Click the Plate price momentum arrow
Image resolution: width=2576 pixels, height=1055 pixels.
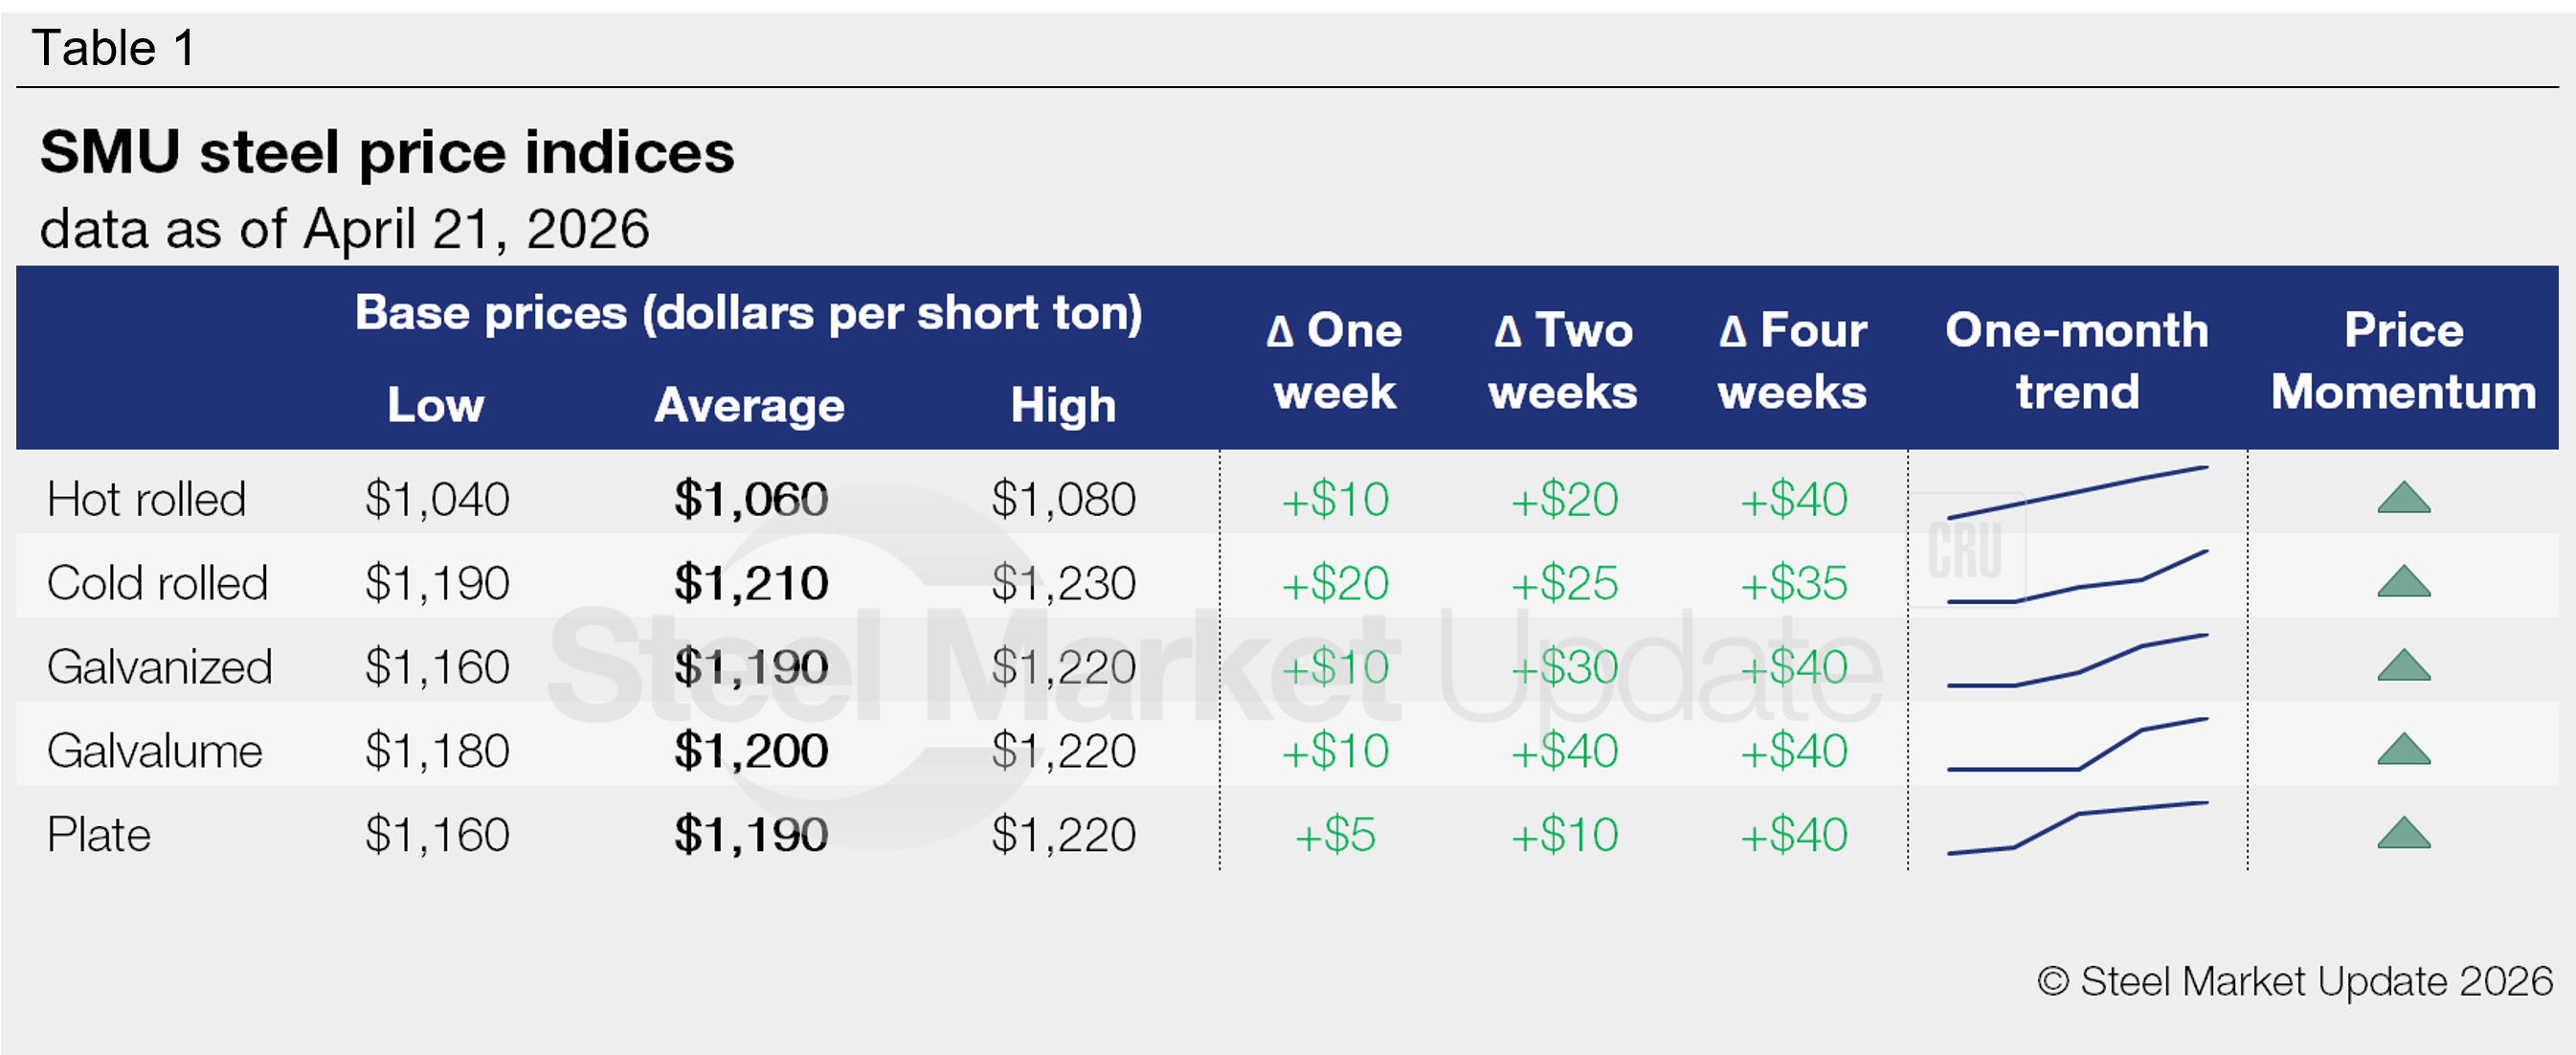[x=2403, y=834]
